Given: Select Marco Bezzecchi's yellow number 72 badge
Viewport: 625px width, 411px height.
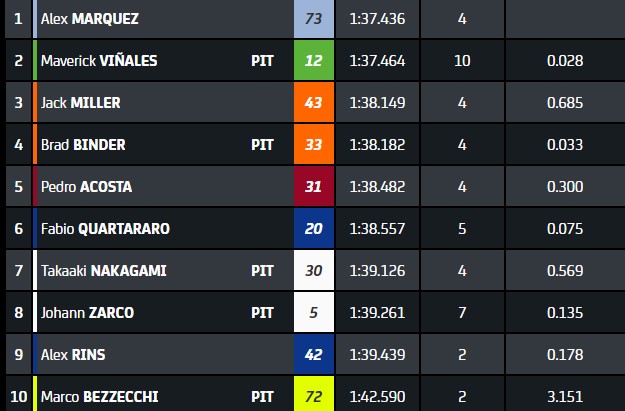Looking at the screenshot, I should (x=313, y=397).
